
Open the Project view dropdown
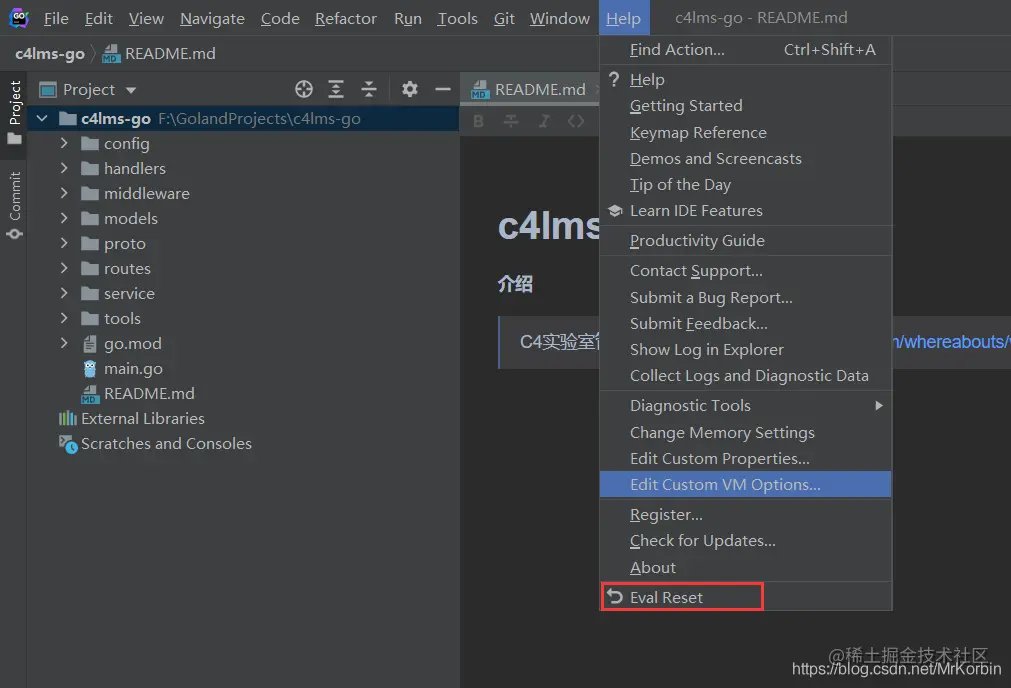131,90
